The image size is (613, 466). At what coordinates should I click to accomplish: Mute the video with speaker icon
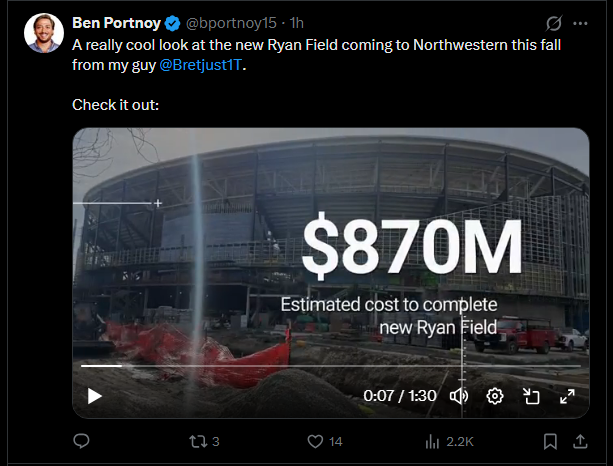click(x=459, y=395)
